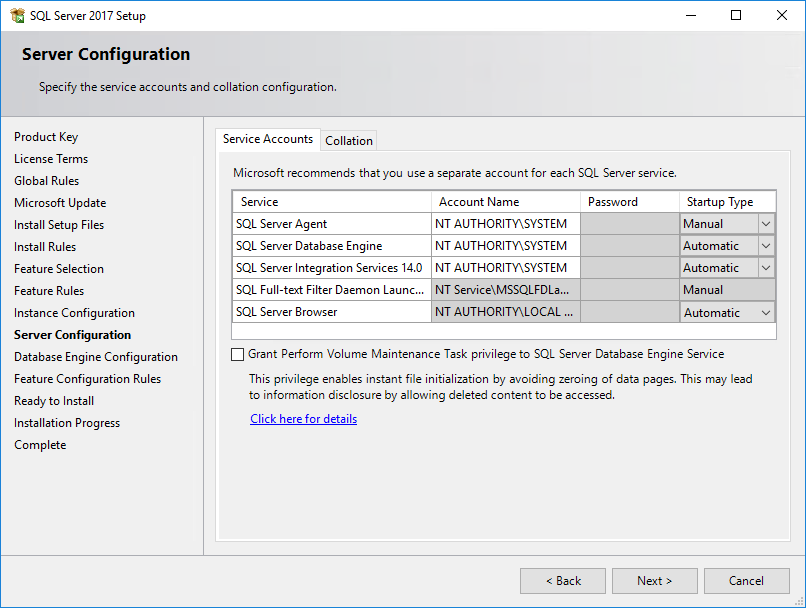Click Install Setup Files step
The width and height of the screenshot is (806, 608).
(59, 225)
